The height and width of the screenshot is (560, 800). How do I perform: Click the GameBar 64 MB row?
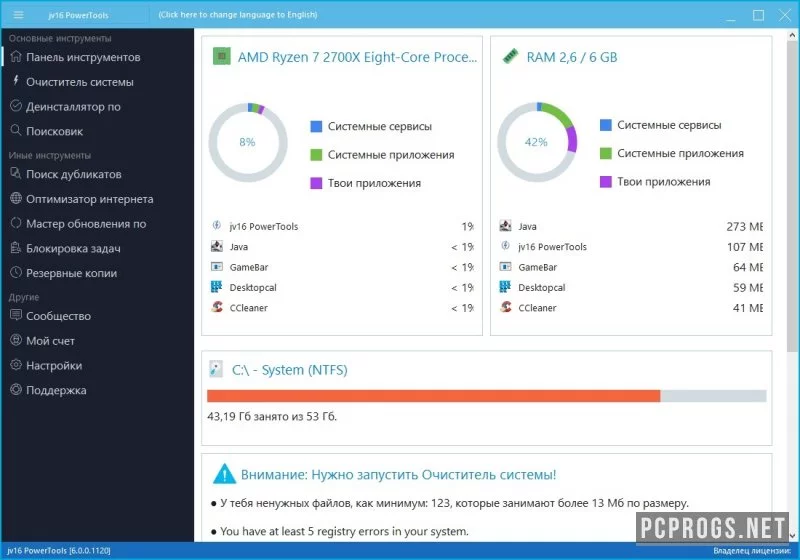(631, 267)
